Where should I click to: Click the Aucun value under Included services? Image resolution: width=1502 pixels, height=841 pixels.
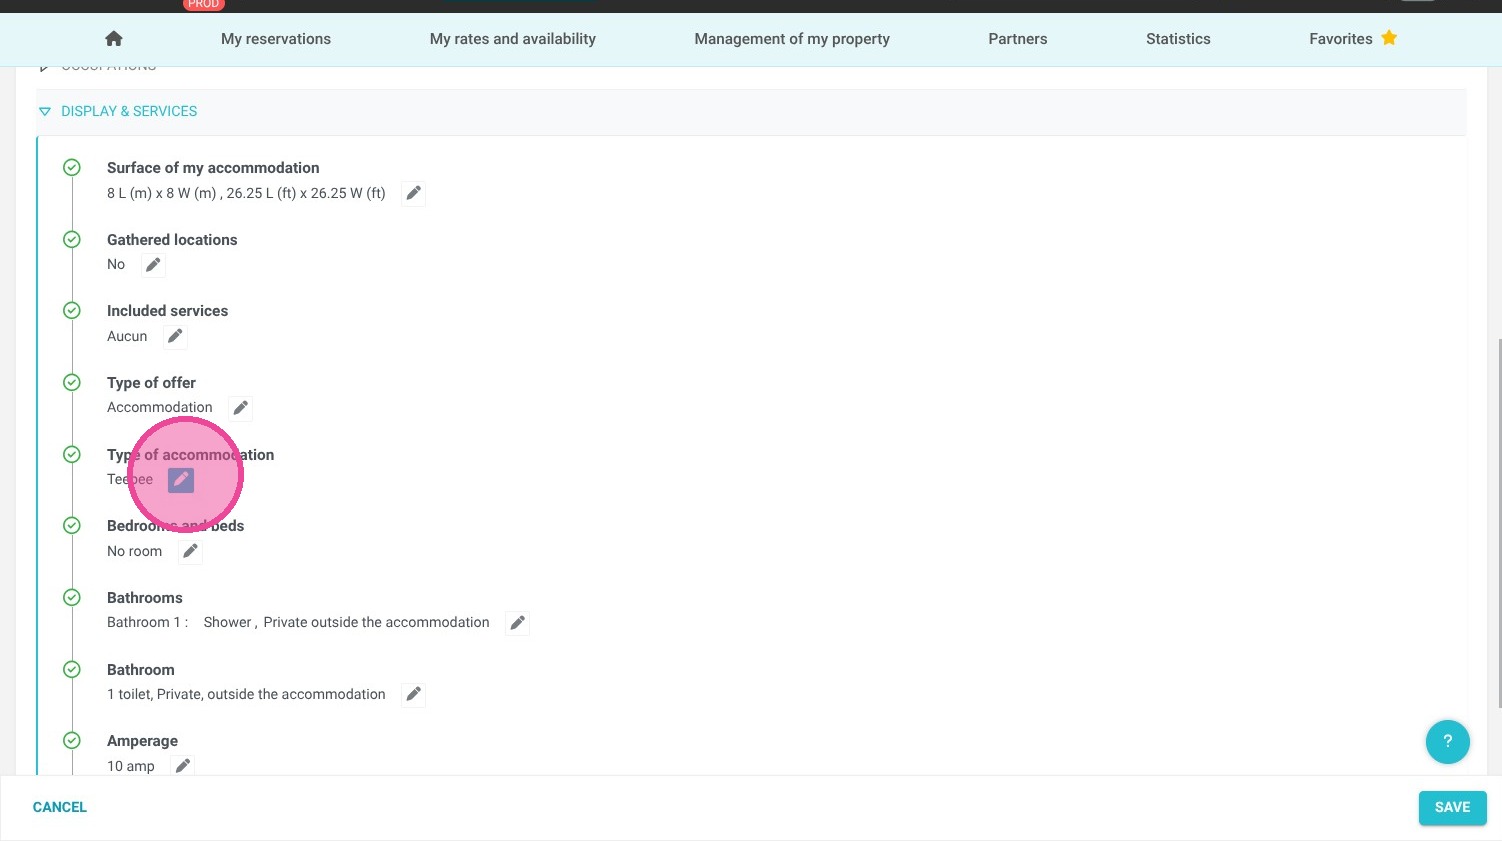pos(127,336)
